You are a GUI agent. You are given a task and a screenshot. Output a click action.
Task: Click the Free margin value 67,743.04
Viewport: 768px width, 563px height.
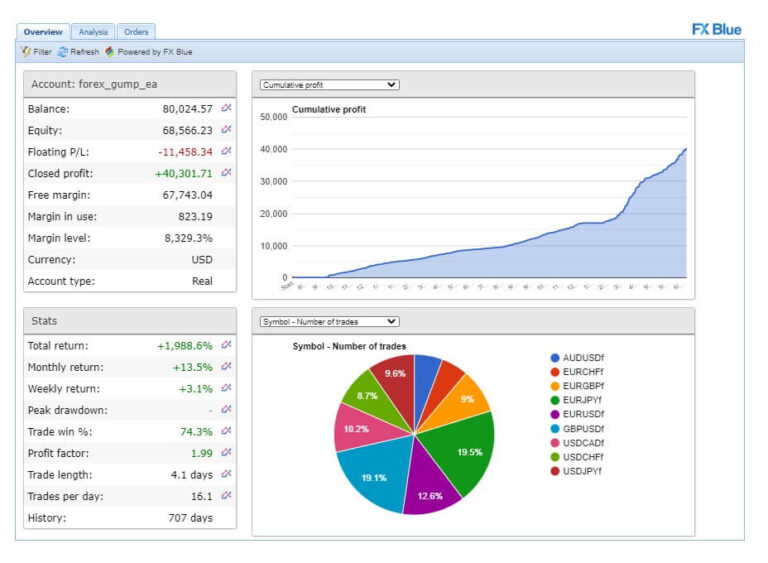click(x=188, y=195)
